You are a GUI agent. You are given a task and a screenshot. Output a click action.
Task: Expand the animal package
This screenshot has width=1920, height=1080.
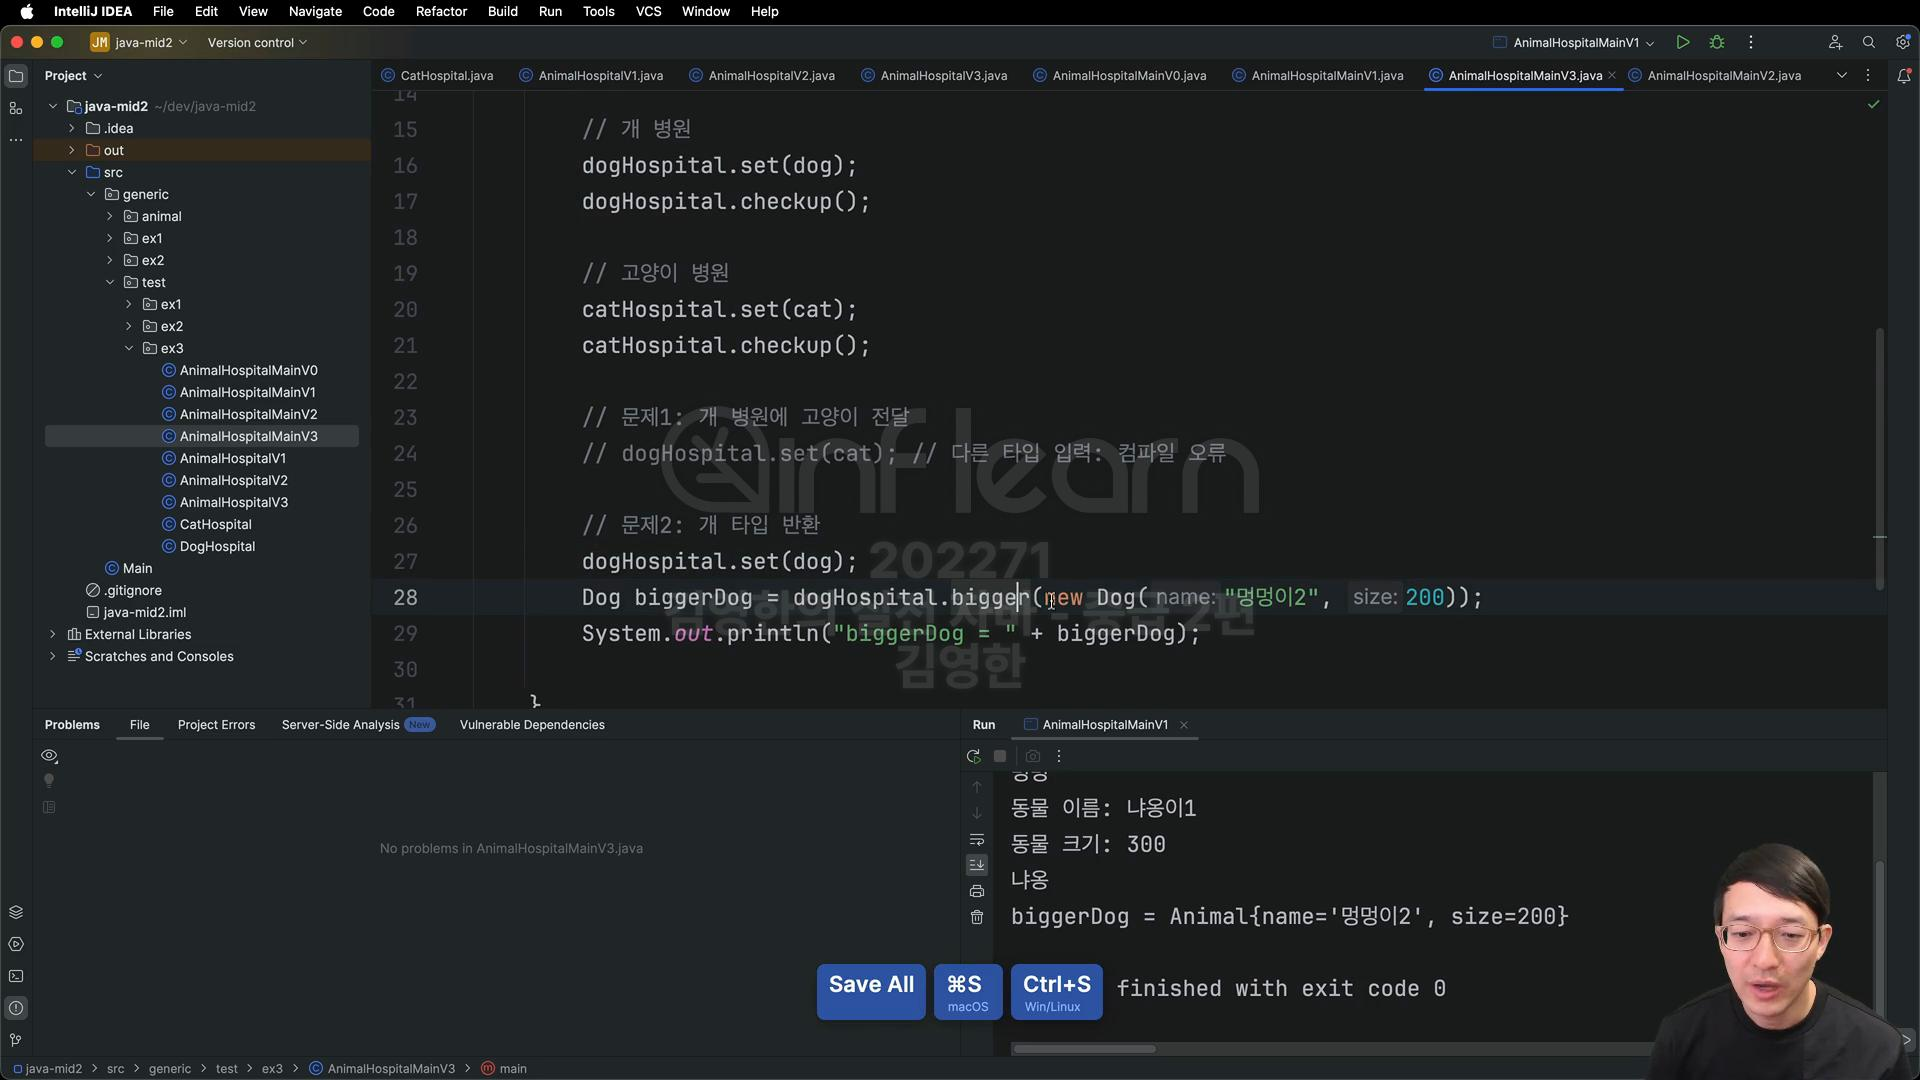pyautogui.click(x=110, y=216)
